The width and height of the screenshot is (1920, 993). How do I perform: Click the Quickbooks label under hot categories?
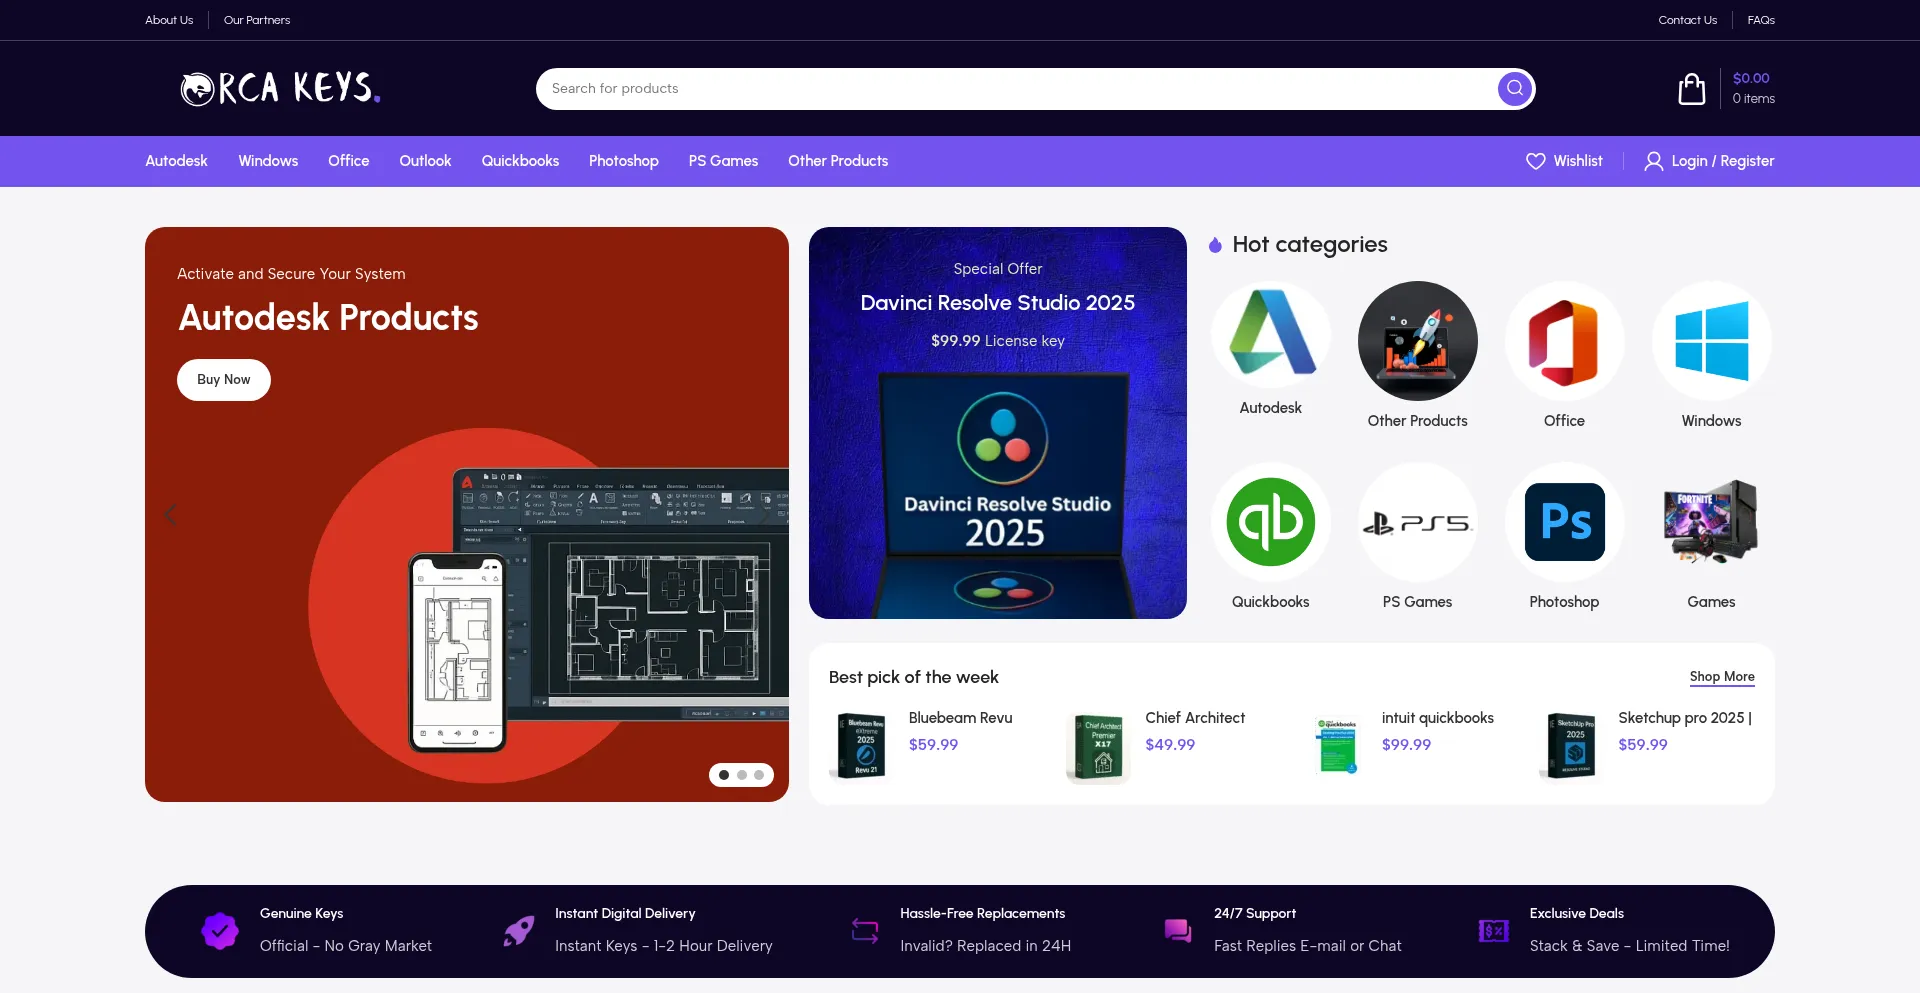pos(1271,602)
